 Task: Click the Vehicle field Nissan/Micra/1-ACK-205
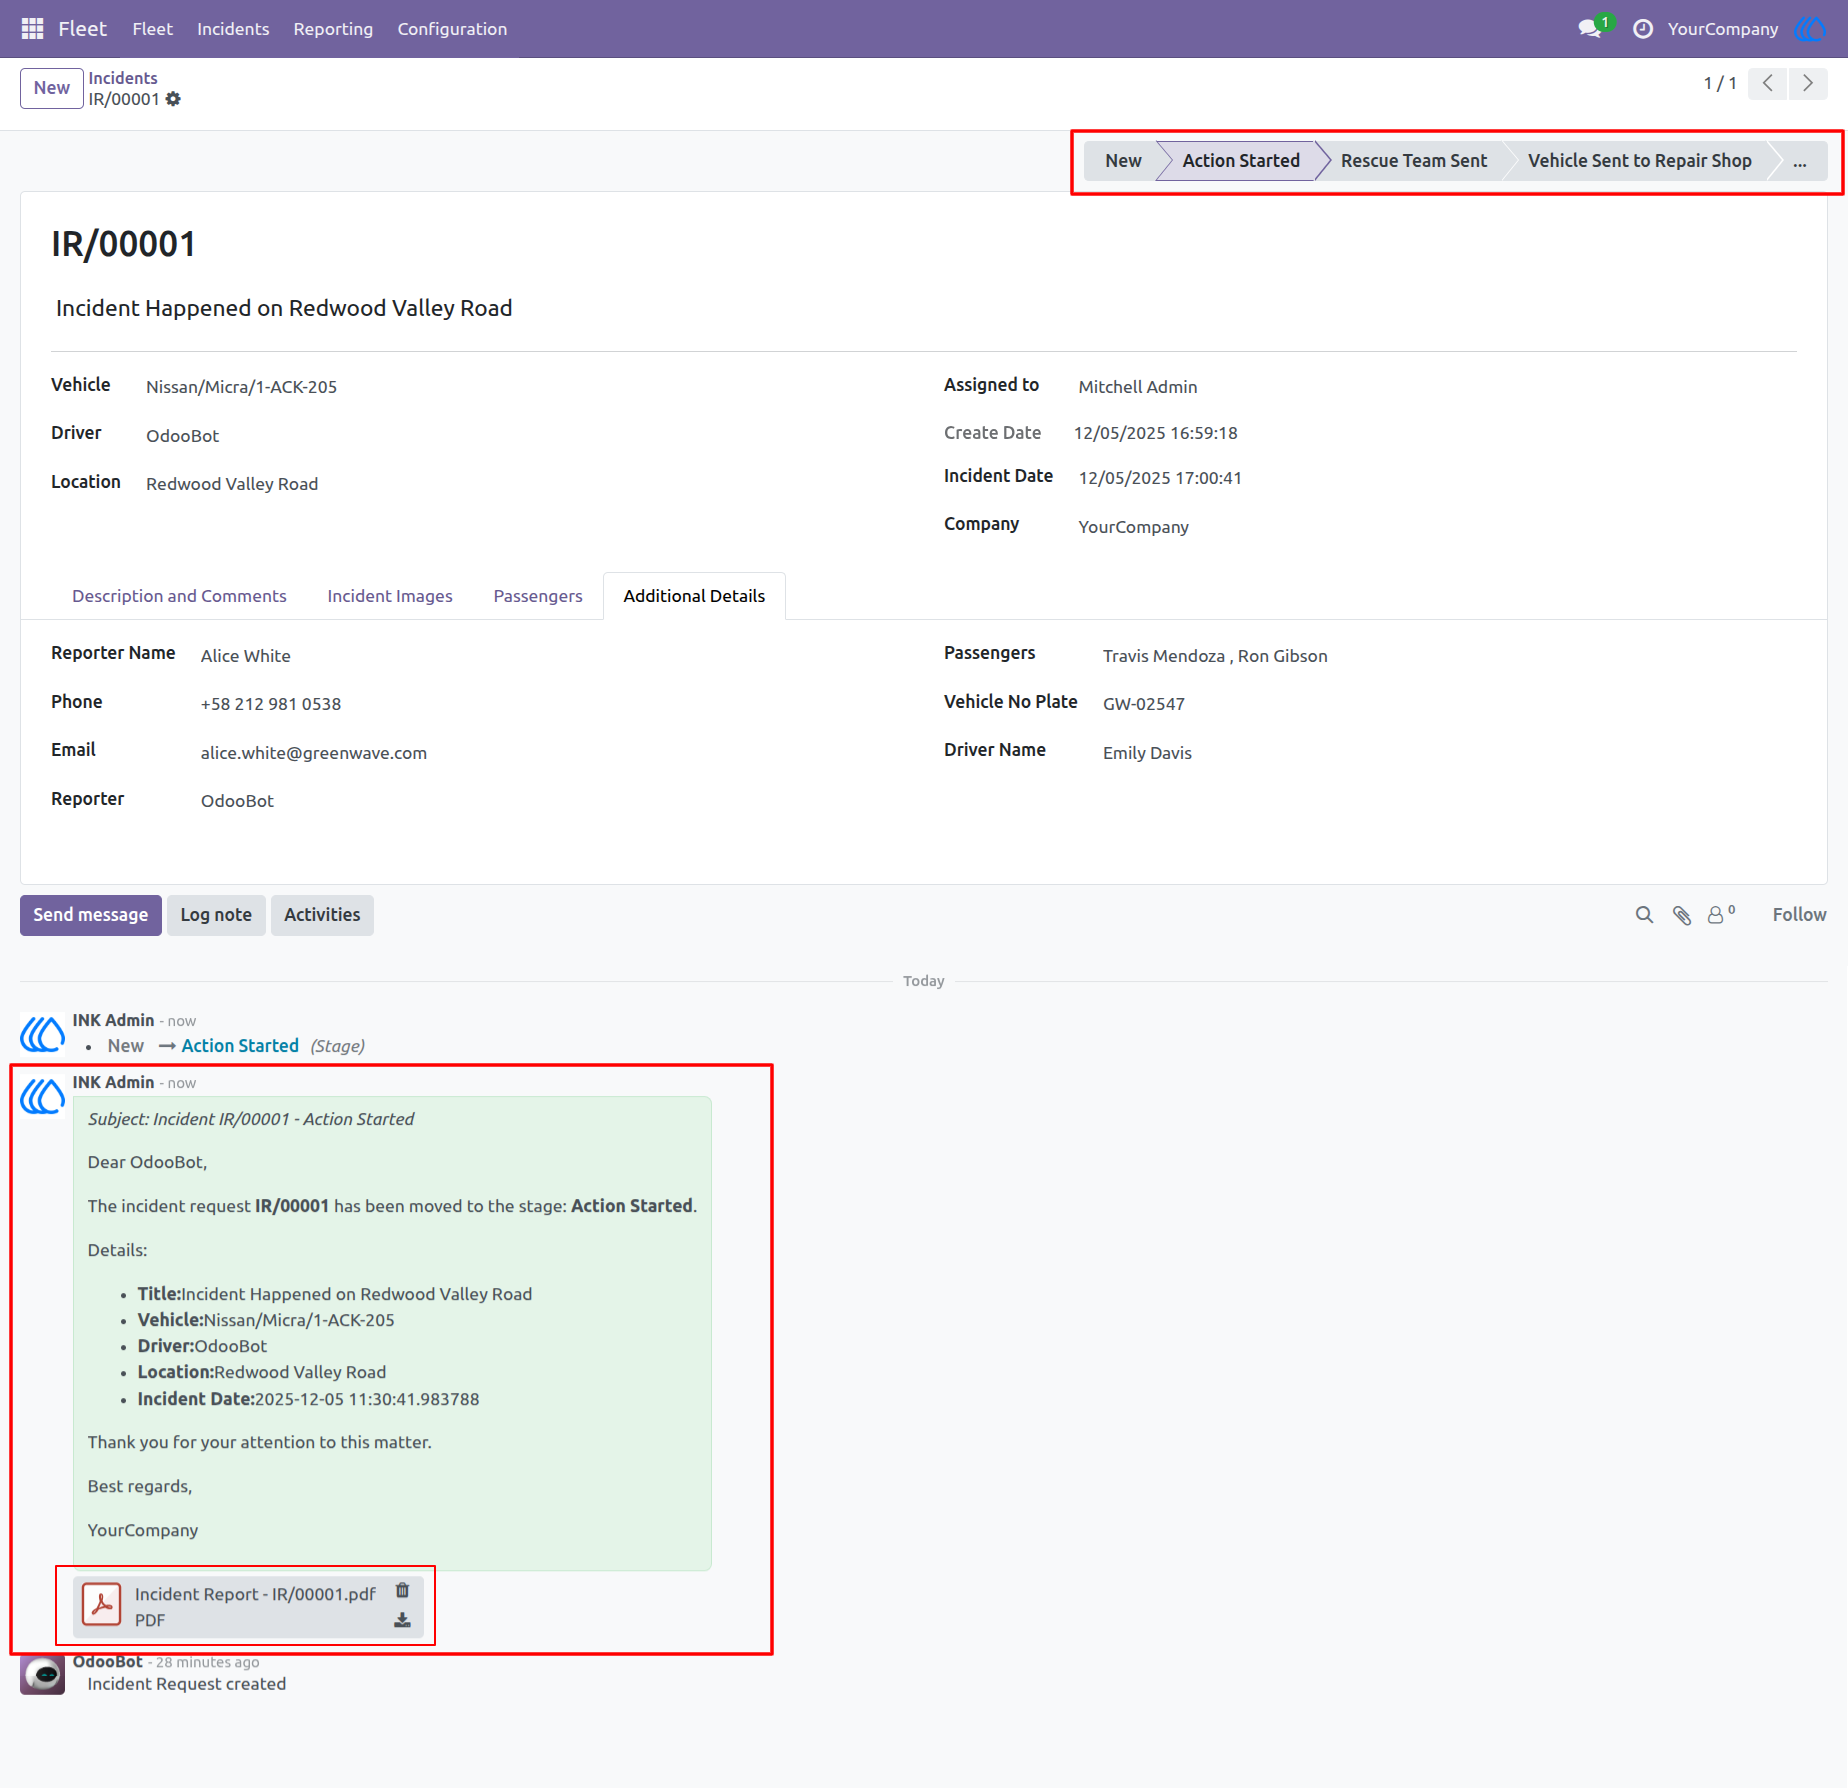tap(241, 387)
